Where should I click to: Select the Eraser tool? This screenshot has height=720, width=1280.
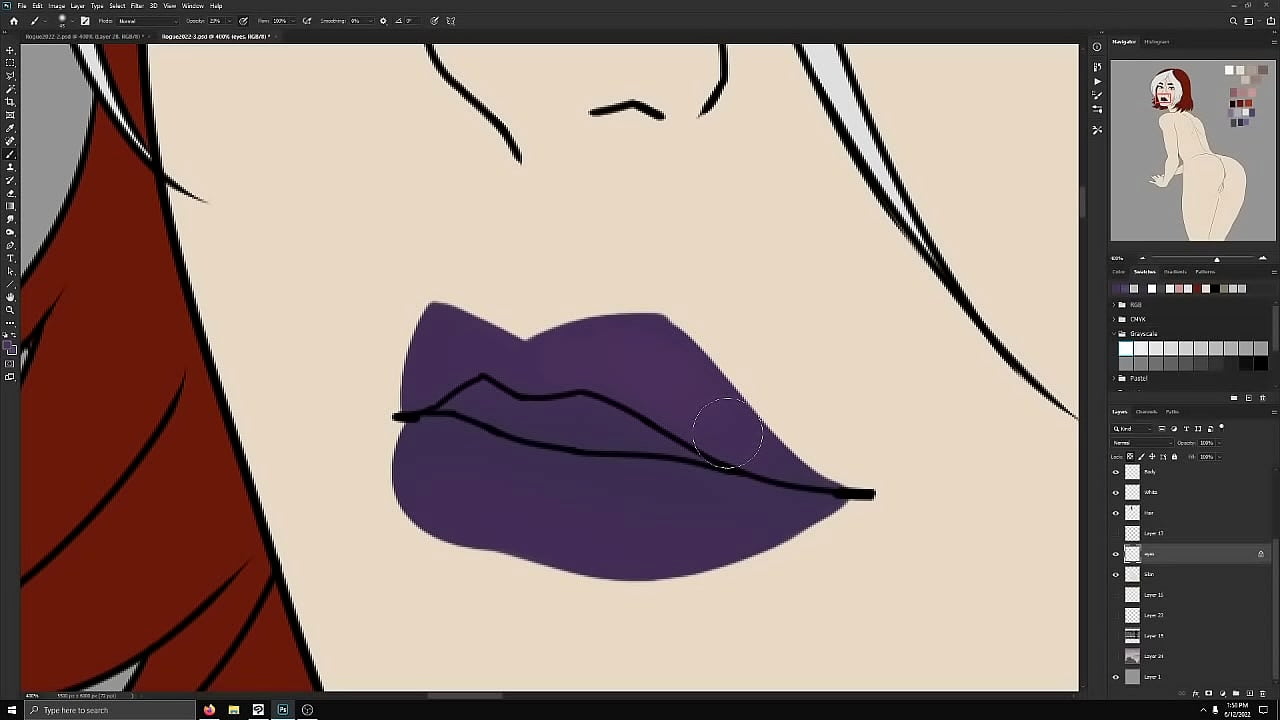coord(10,192)
